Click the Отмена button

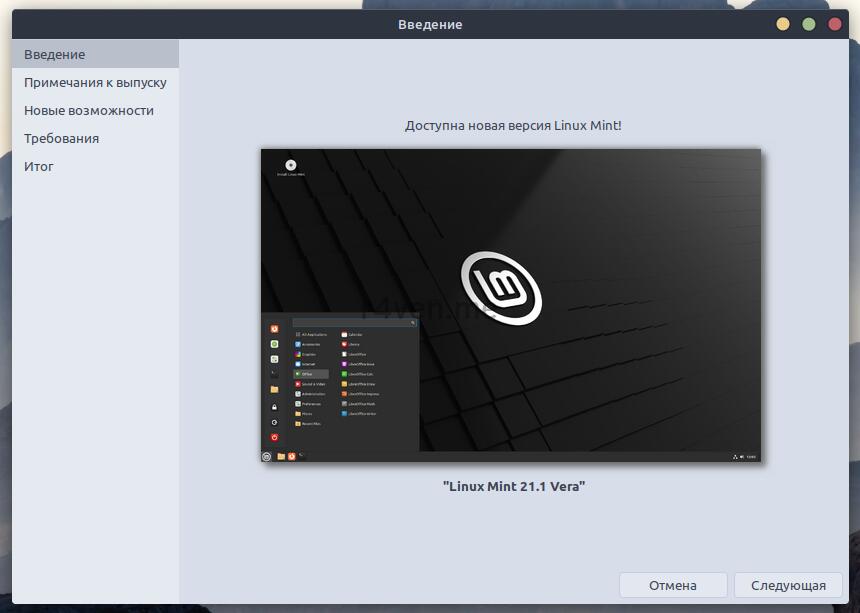click(672, 585)
